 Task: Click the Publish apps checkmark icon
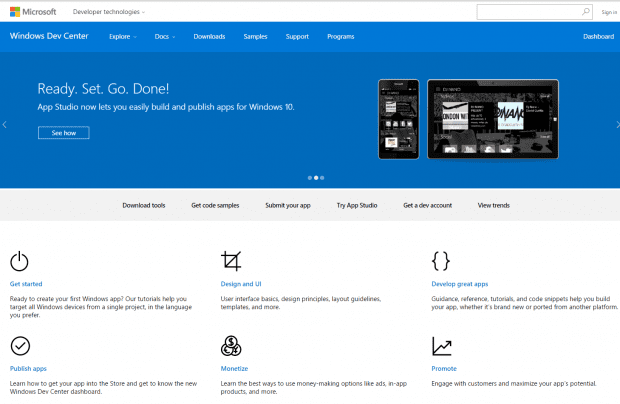pyautogui.click(x=20, y=346)
